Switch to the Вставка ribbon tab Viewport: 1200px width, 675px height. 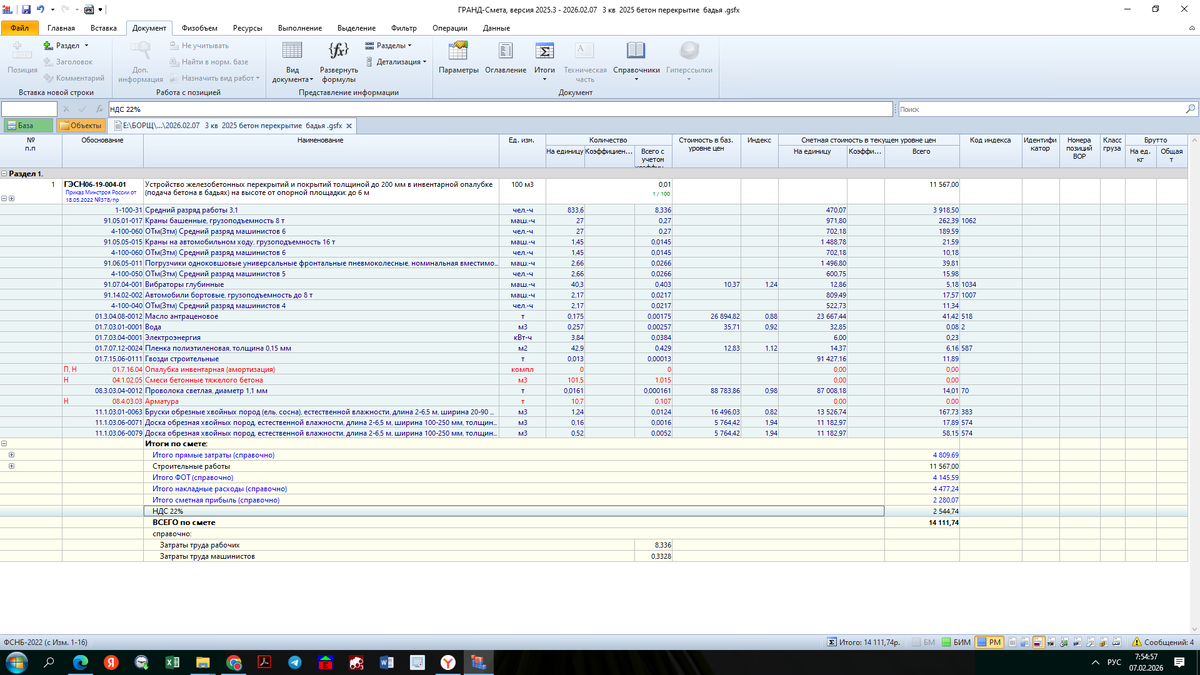coord(103,28)
